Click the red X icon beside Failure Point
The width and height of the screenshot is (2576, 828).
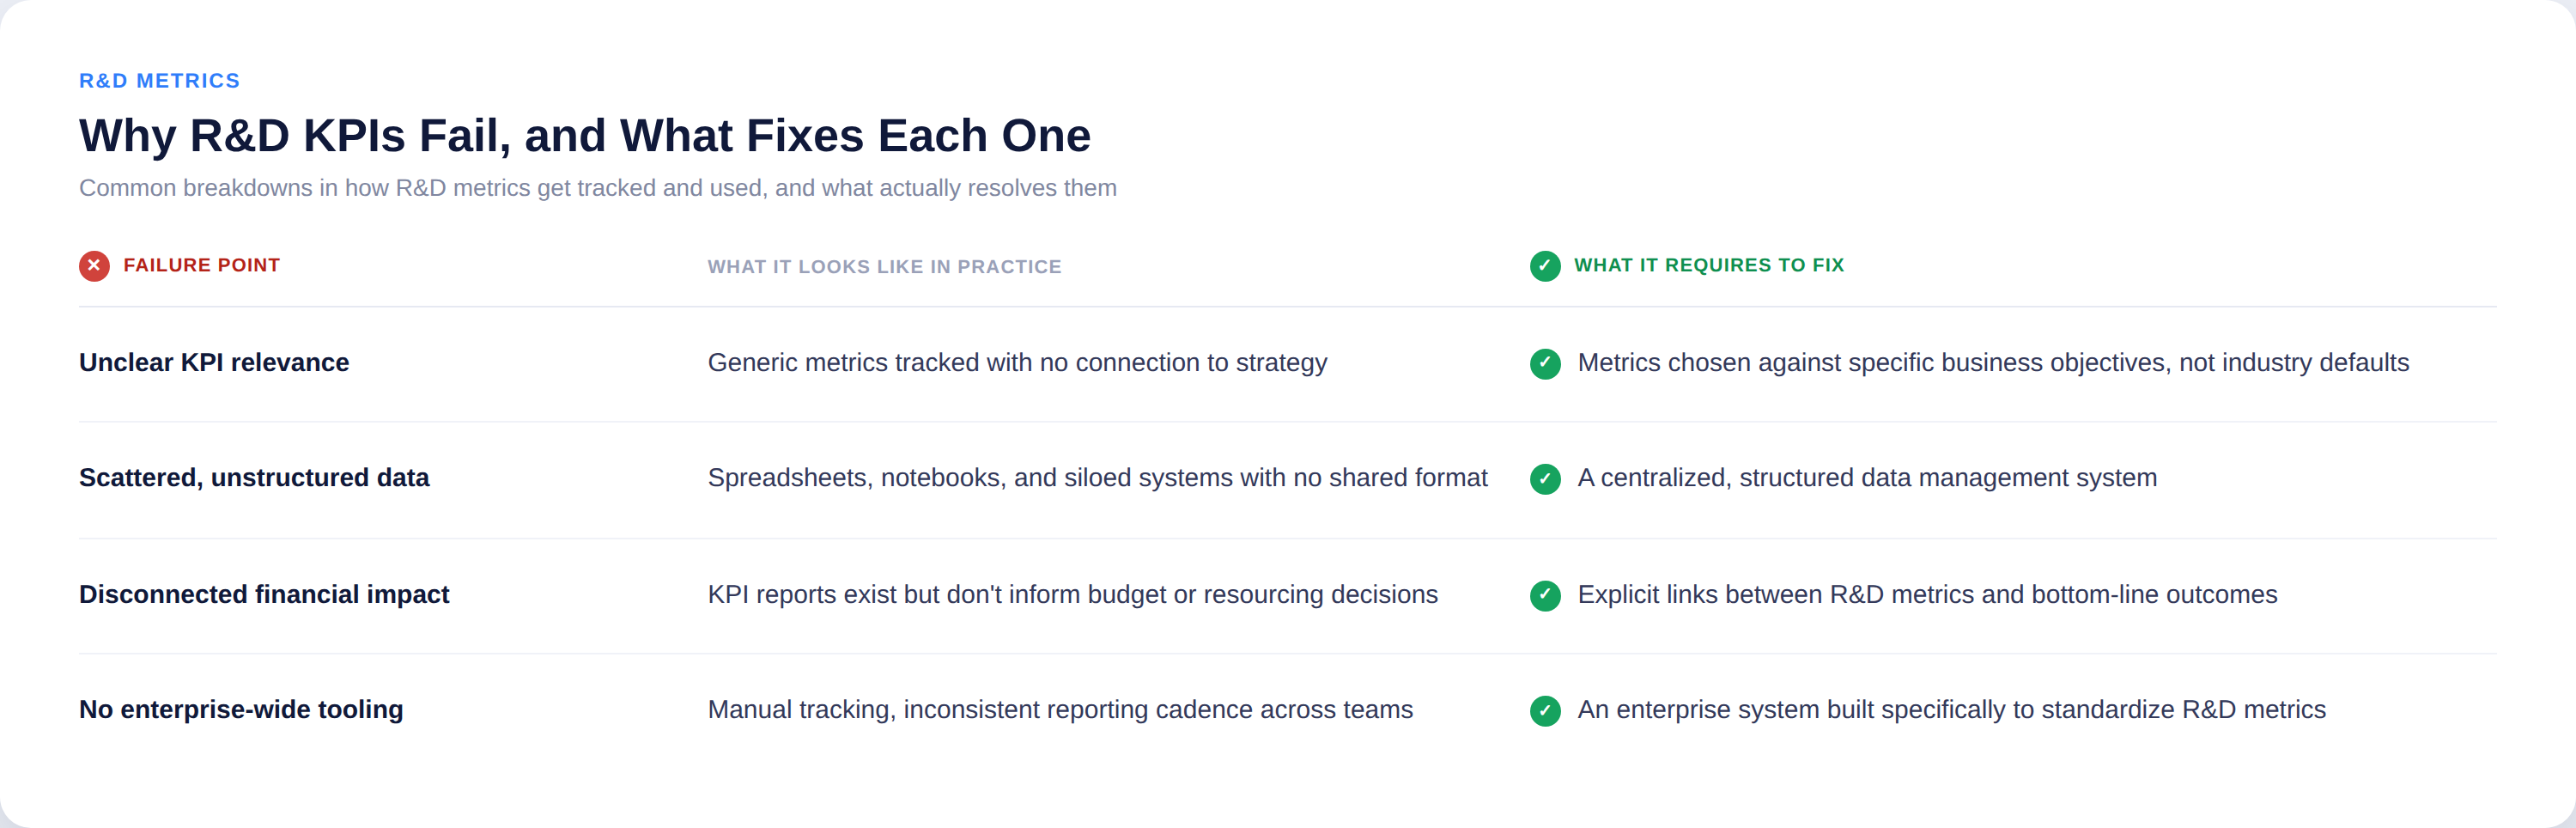coord(94,266)
